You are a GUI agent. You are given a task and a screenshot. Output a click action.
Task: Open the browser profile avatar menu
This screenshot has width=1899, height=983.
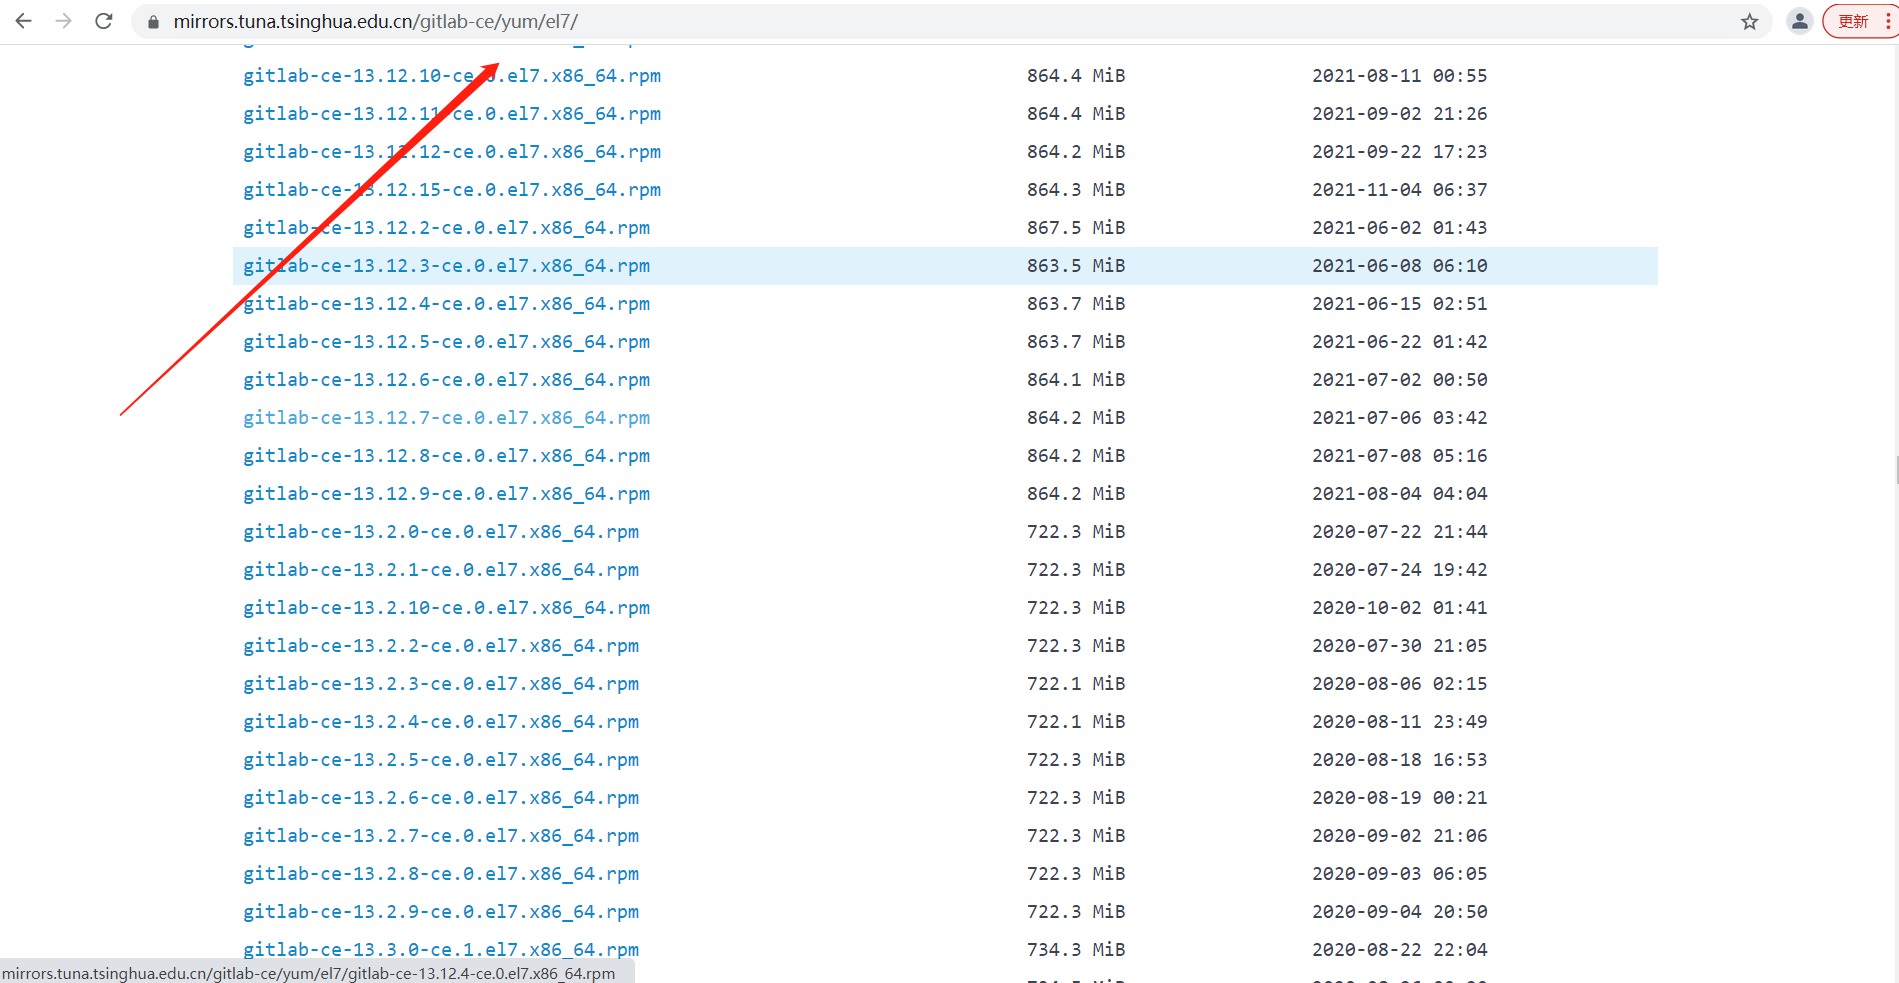[x=1800, y=21]
